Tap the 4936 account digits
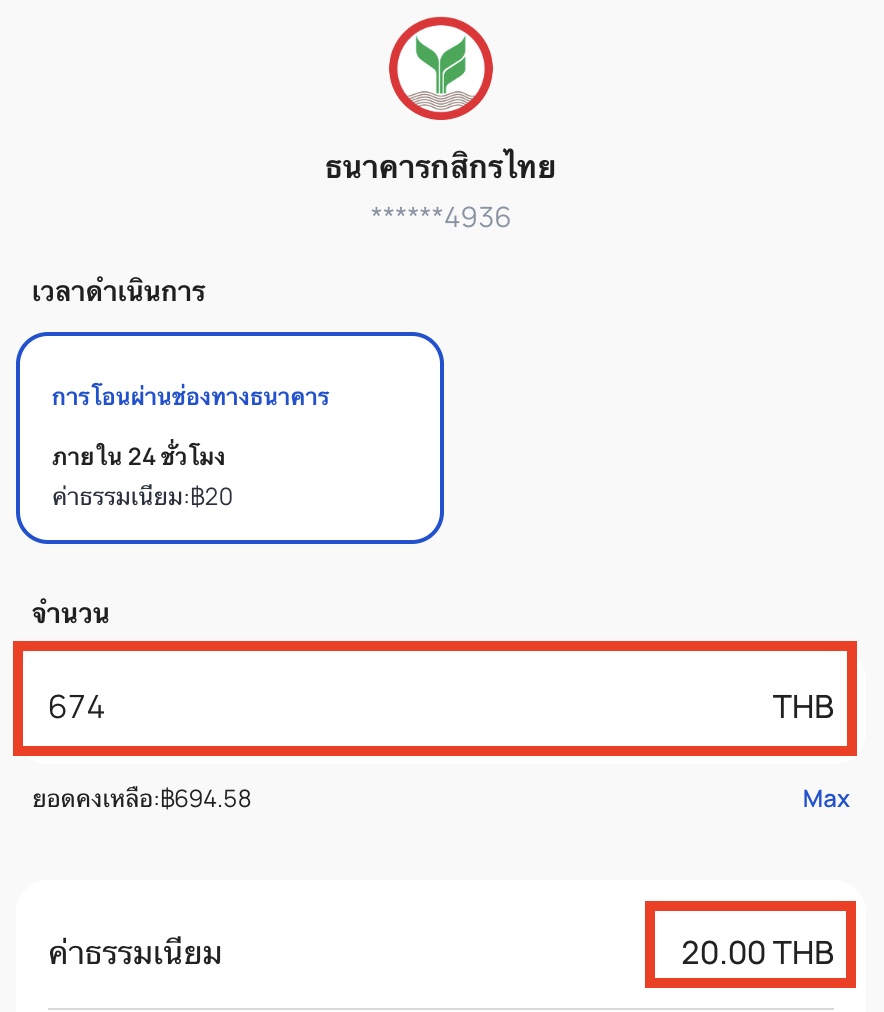This screenshot has width=884, height=1012. click(477, 218)
